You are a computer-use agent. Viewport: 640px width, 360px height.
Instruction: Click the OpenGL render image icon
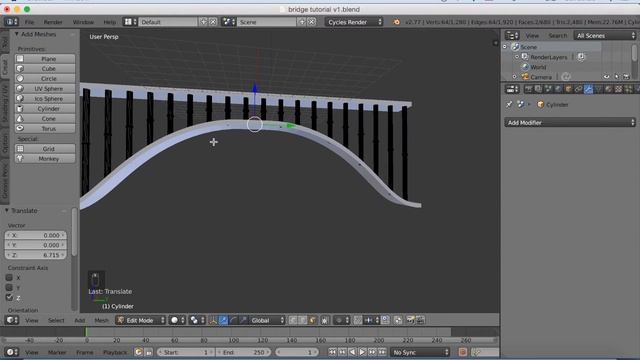410,320
